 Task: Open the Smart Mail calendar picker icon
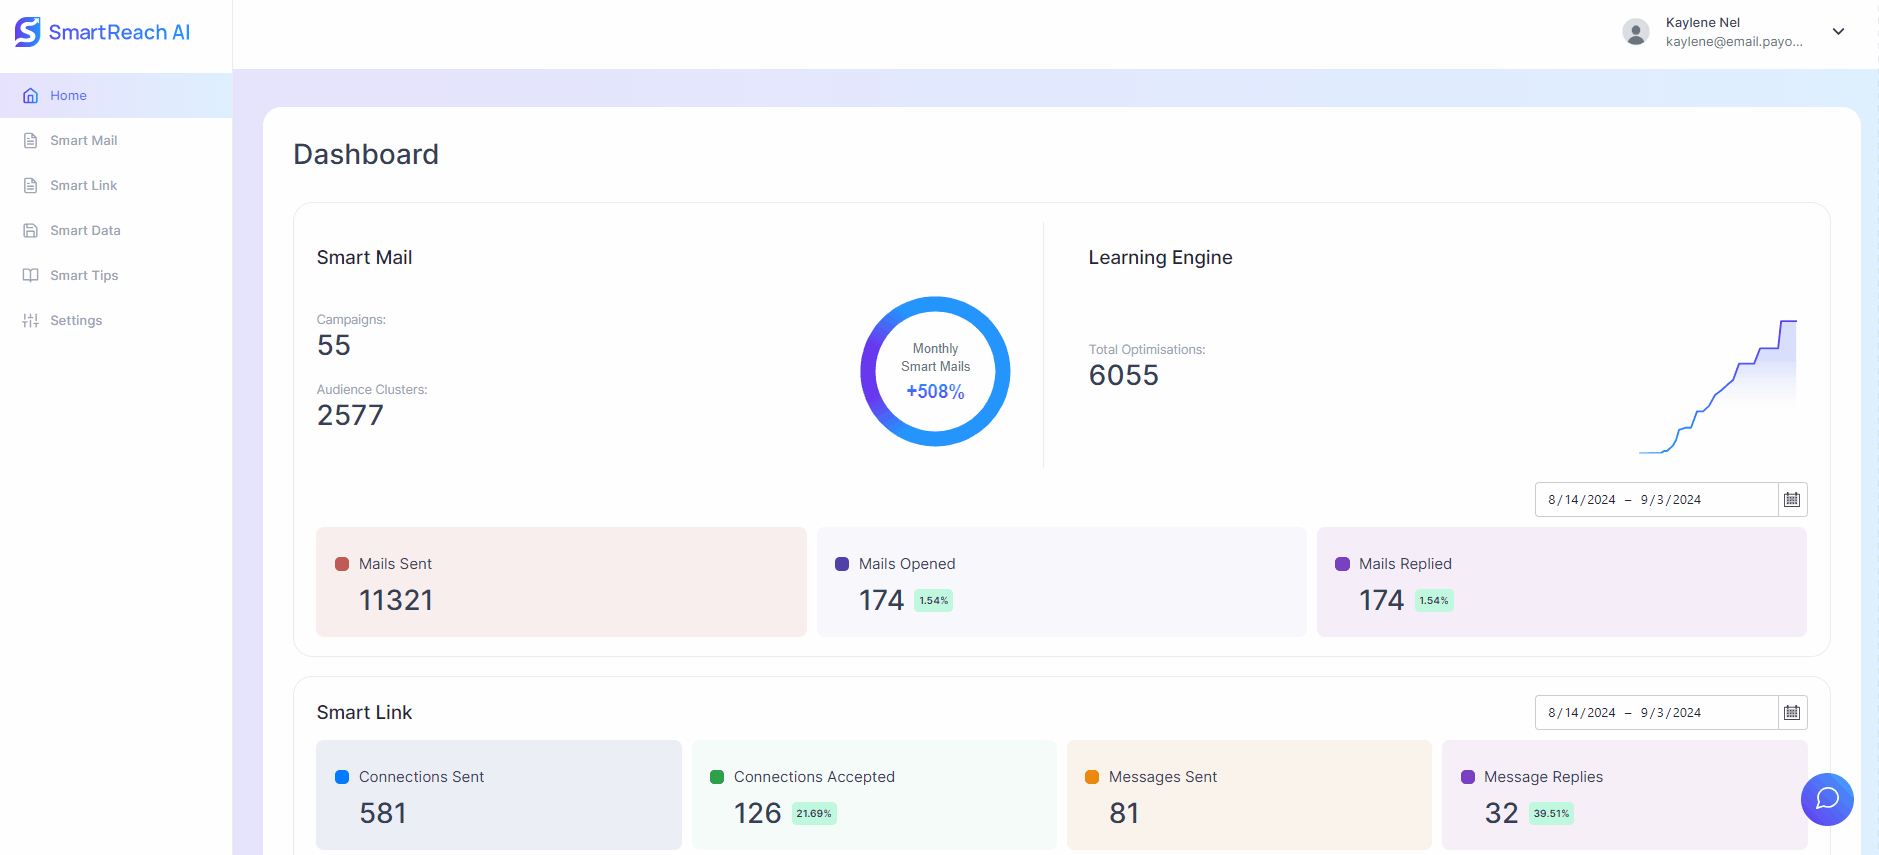tap(1792, 500)
